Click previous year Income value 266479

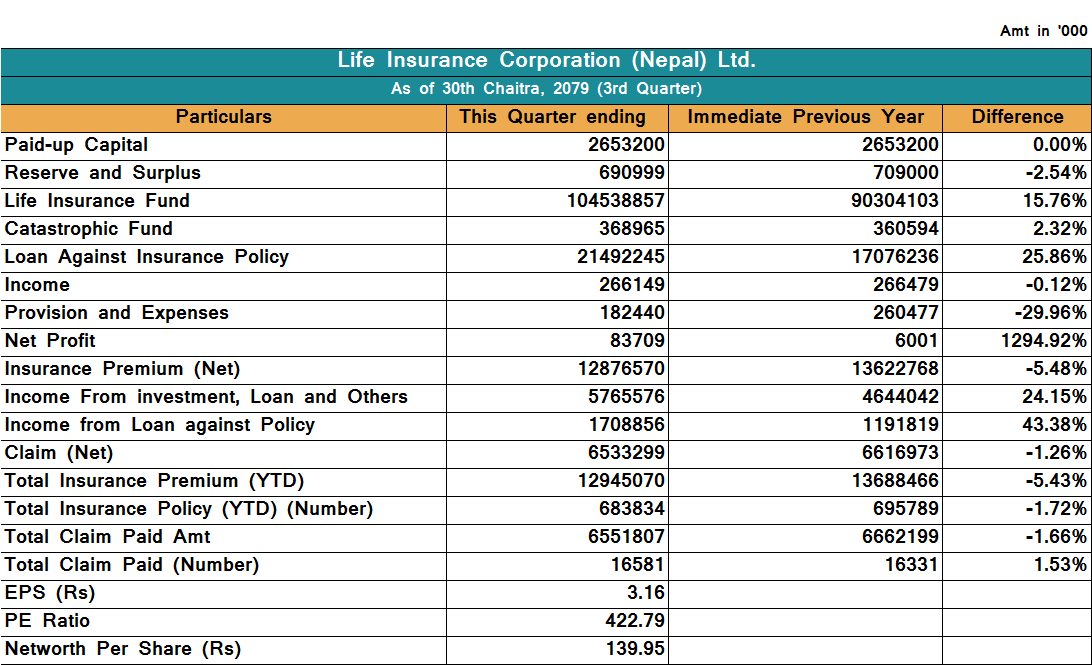click(x=906, y=285)
